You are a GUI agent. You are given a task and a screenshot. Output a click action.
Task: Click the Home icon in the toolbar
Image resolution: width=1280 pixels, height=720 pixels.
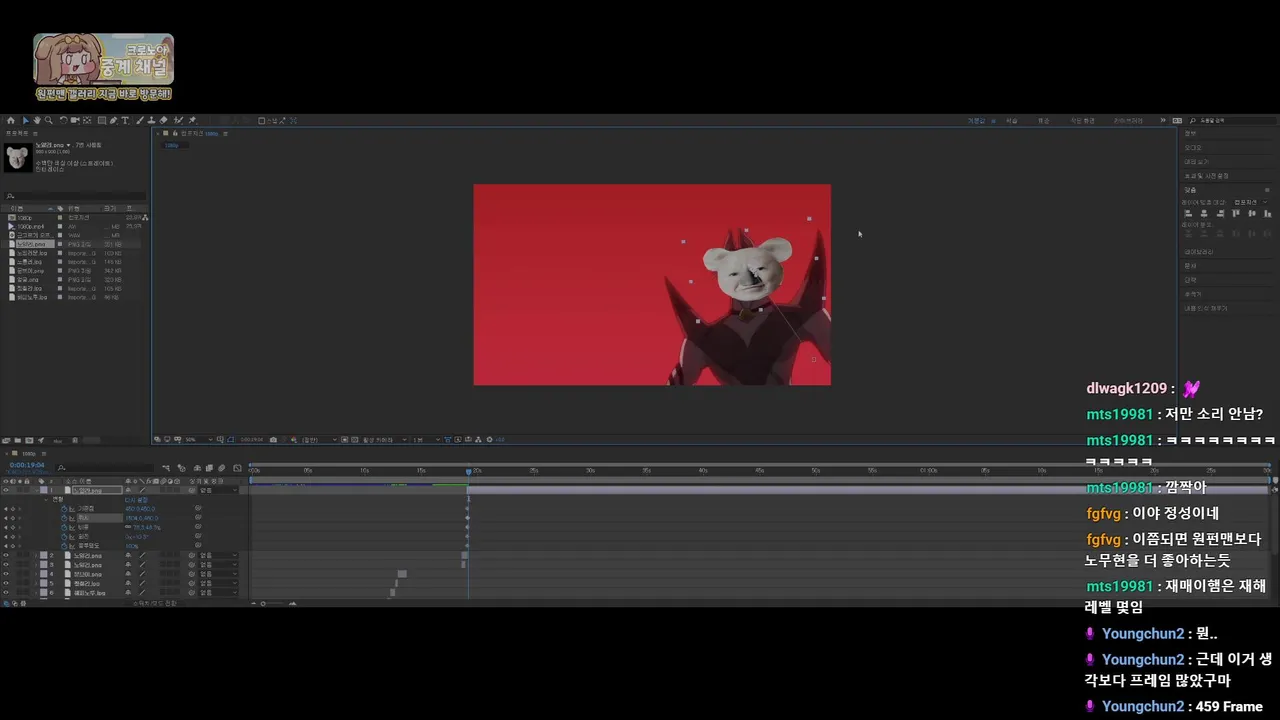pos(11,120)
